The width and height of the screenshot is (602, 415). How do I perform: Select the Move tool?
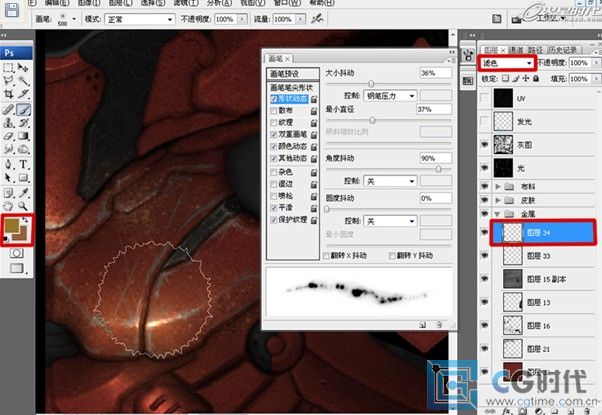pyautogui.click(x=23, y=68)
